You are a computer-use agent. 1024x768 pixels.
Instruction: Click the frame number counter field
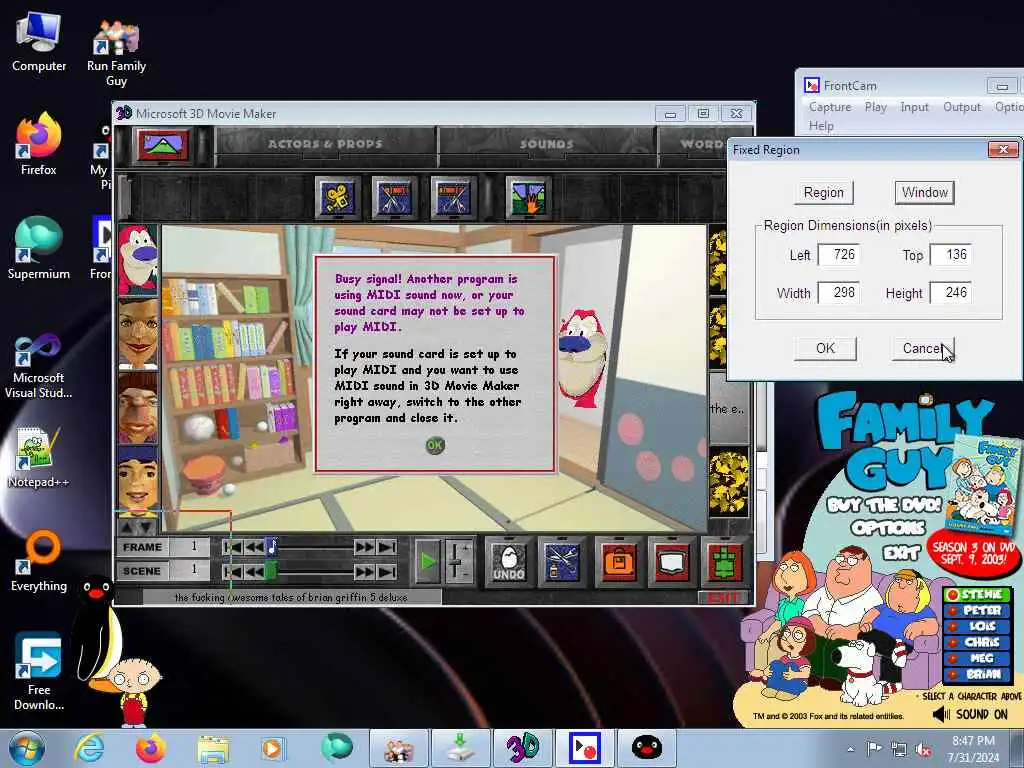(x=191, y=547)
